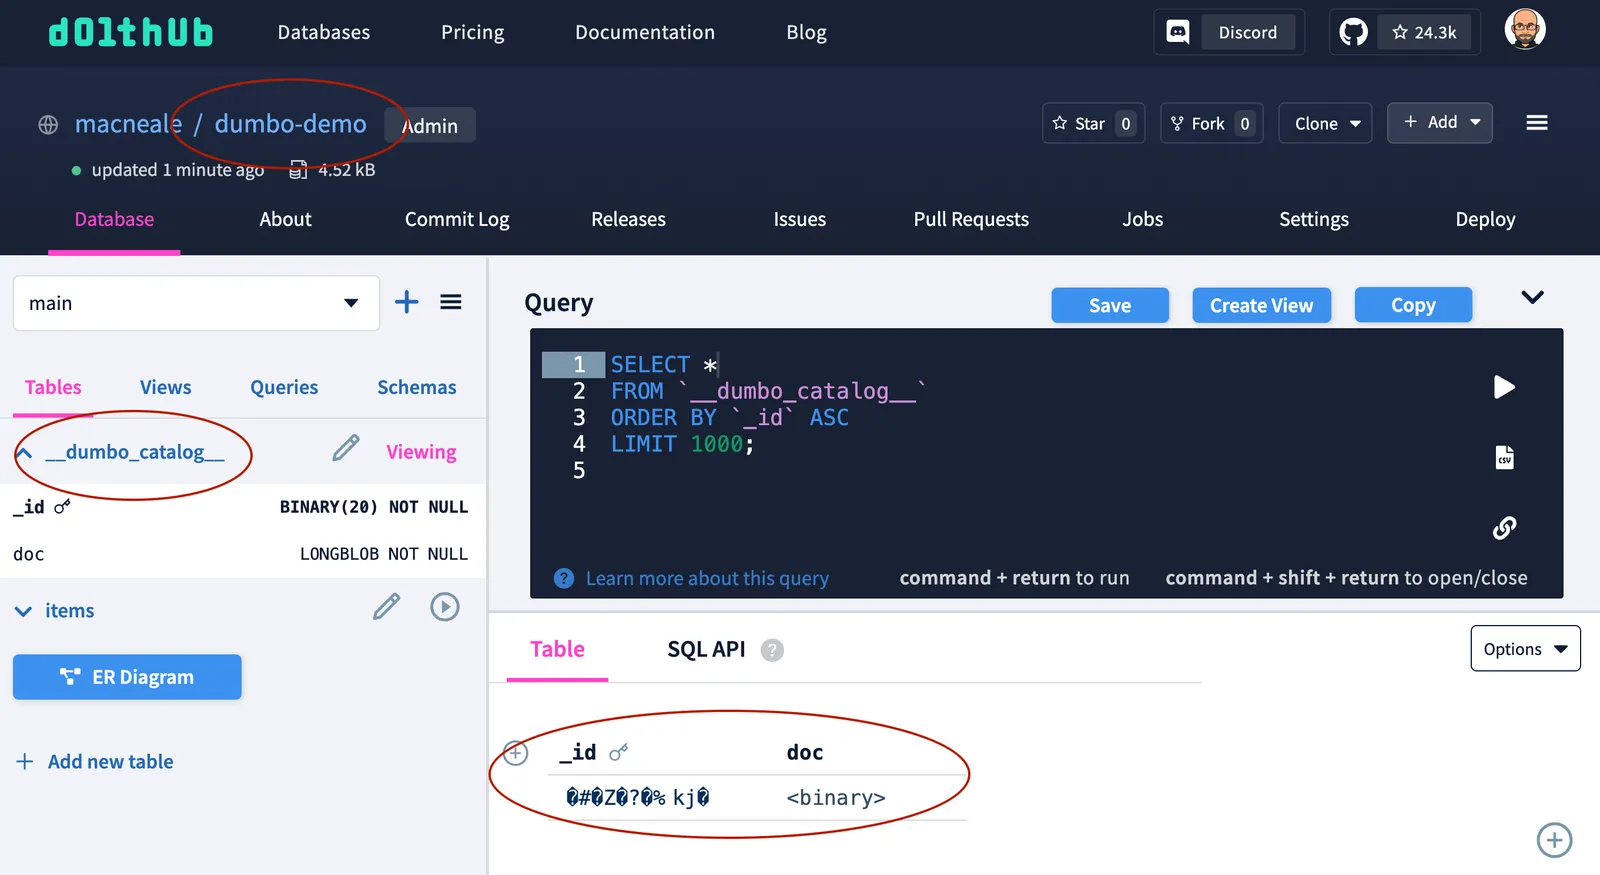Open the branch list menu icon
This screenshot has height=875, width=1600.
pos(451,302)
